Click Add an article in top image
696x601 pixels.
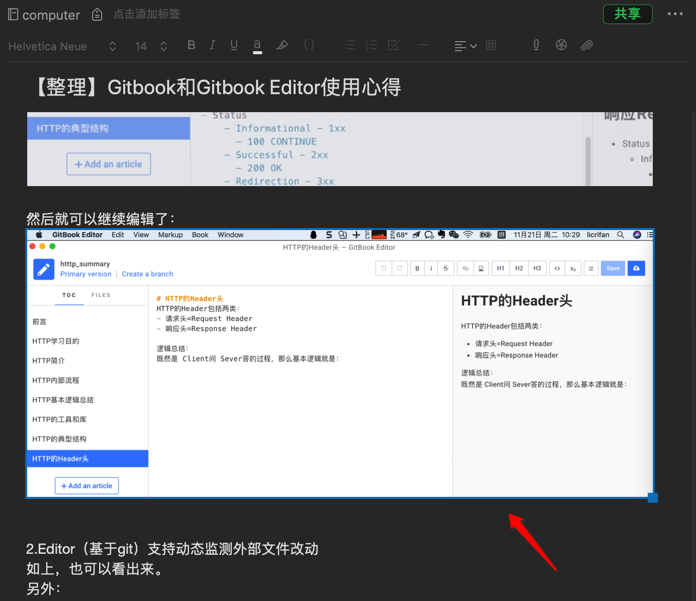108,164
